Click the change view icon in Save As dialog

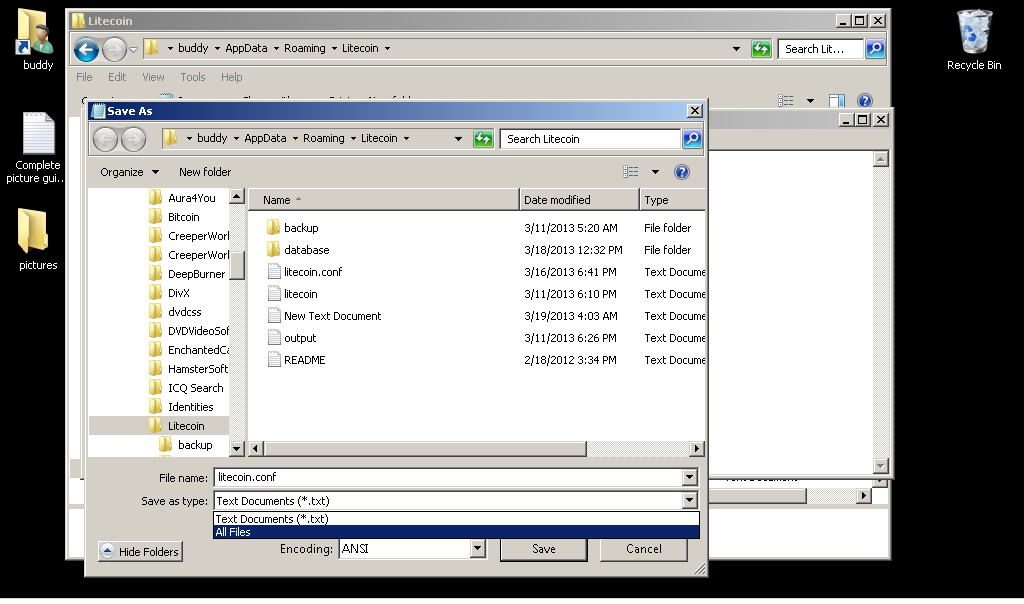point(630,172)
